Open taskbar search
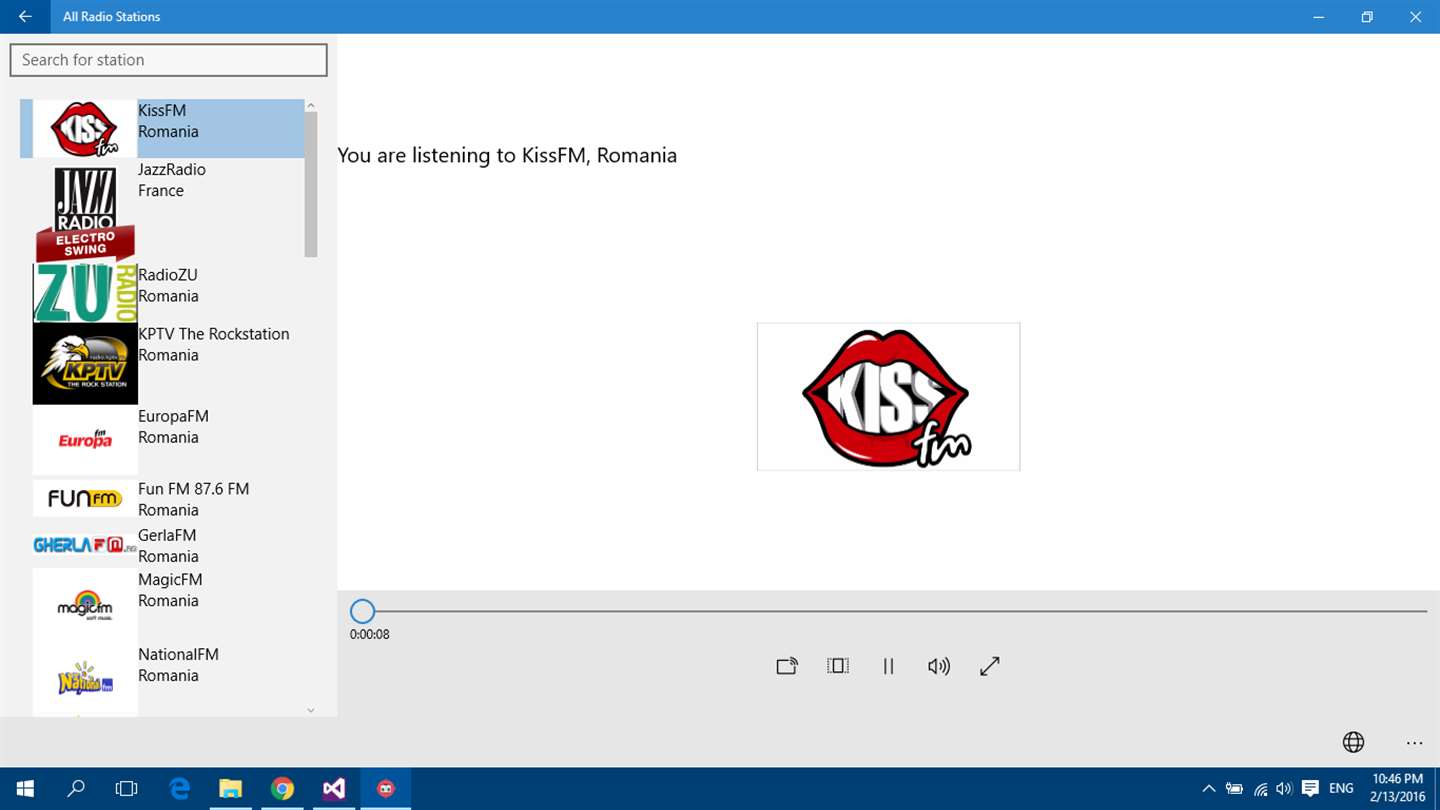This screenshot has width=1440, height=810. click(x=76, y=789)
